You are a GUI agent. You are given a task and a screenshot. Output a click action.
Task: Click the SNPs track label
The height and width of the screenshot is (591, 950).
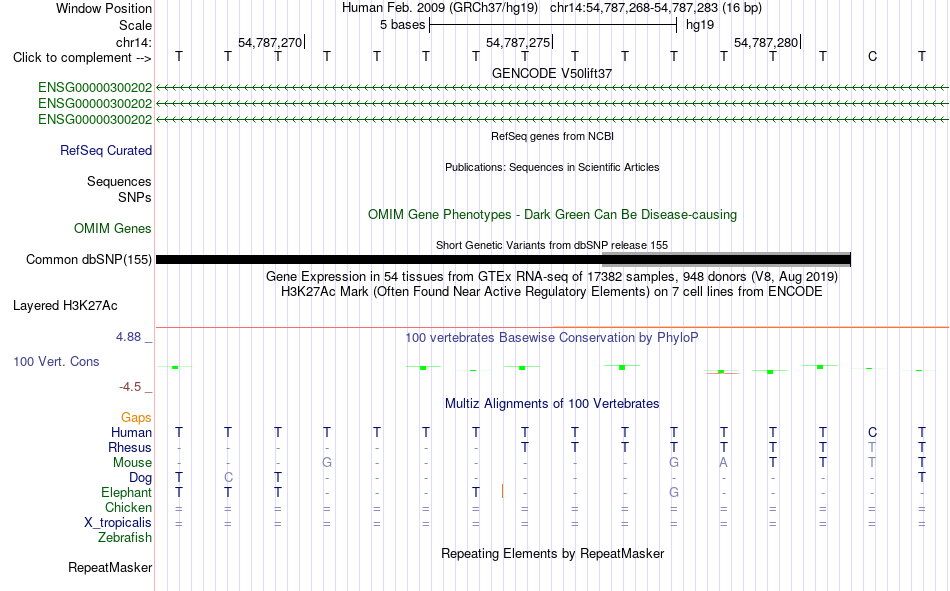pos(135,197)
